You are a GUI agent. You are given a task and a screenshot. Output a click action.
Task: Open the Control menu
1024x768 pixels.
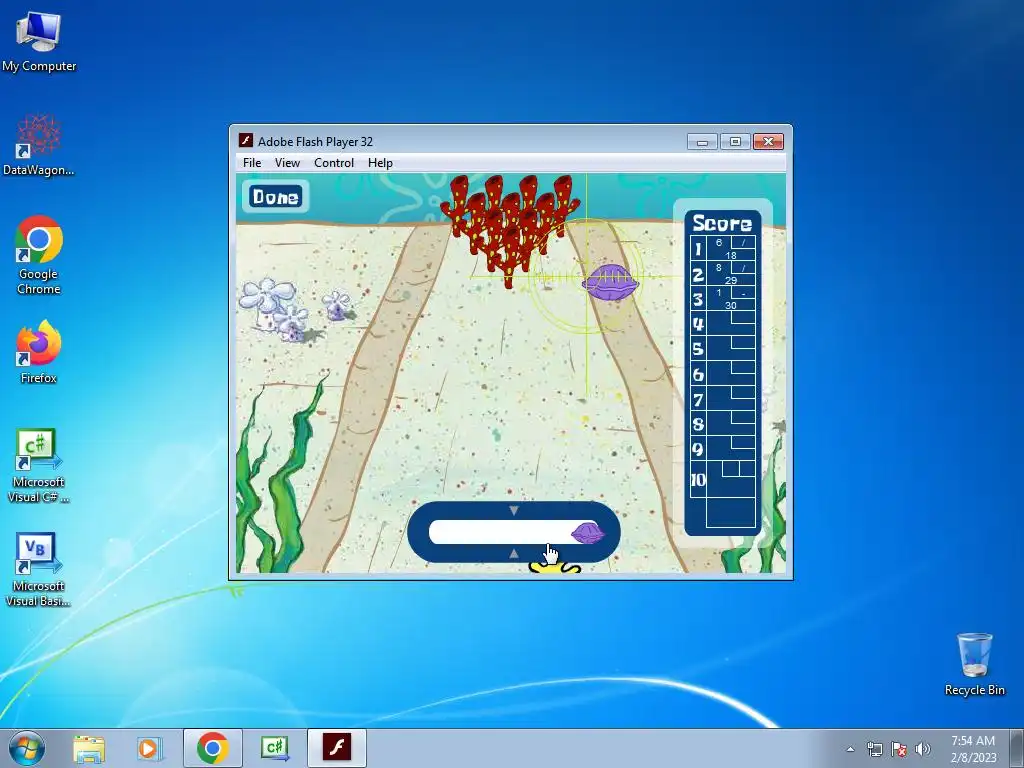(334, 163)
